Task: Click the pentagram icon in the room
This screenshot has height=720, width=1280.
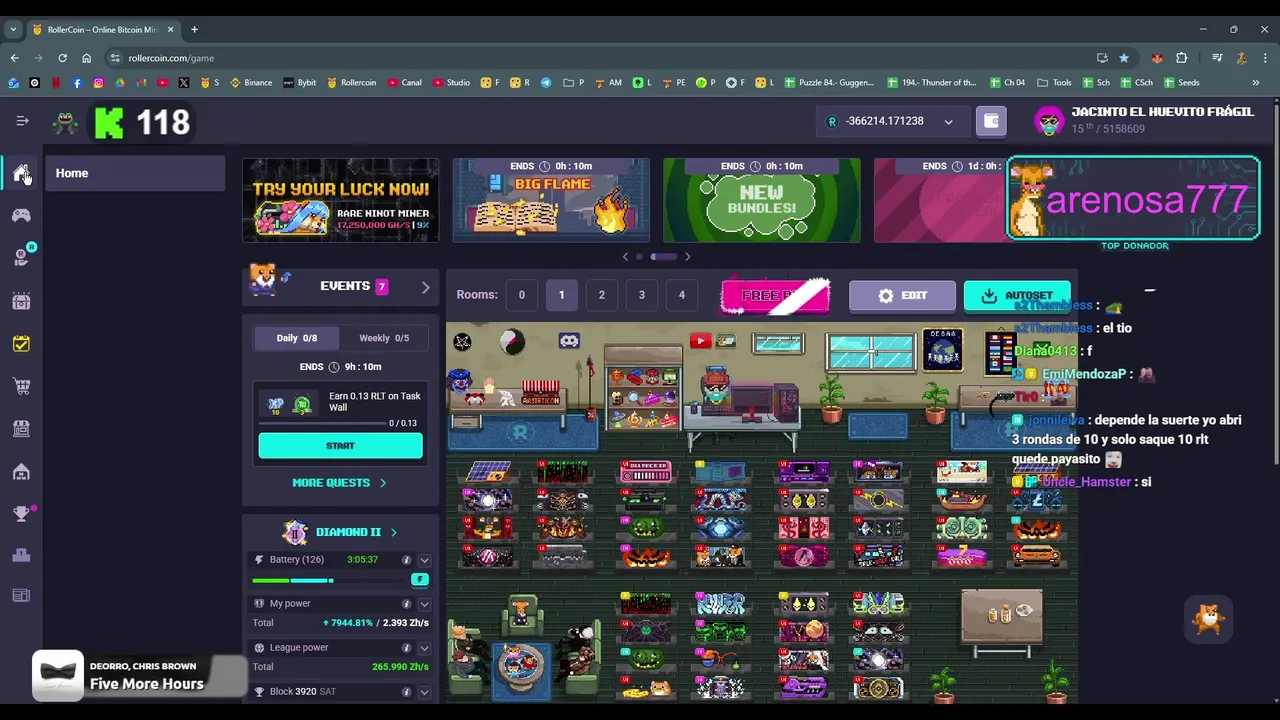Action: 462,342
